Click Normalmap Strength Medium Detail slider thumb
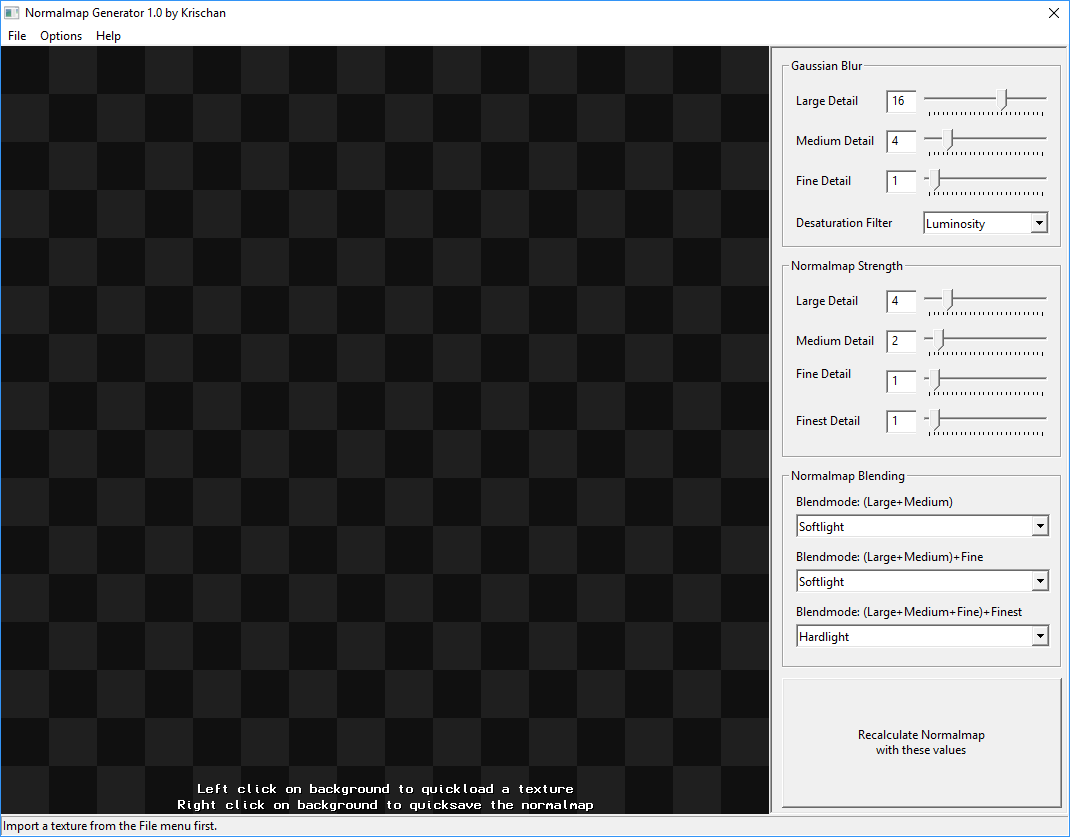1070x837 pixels. [939, 340]
